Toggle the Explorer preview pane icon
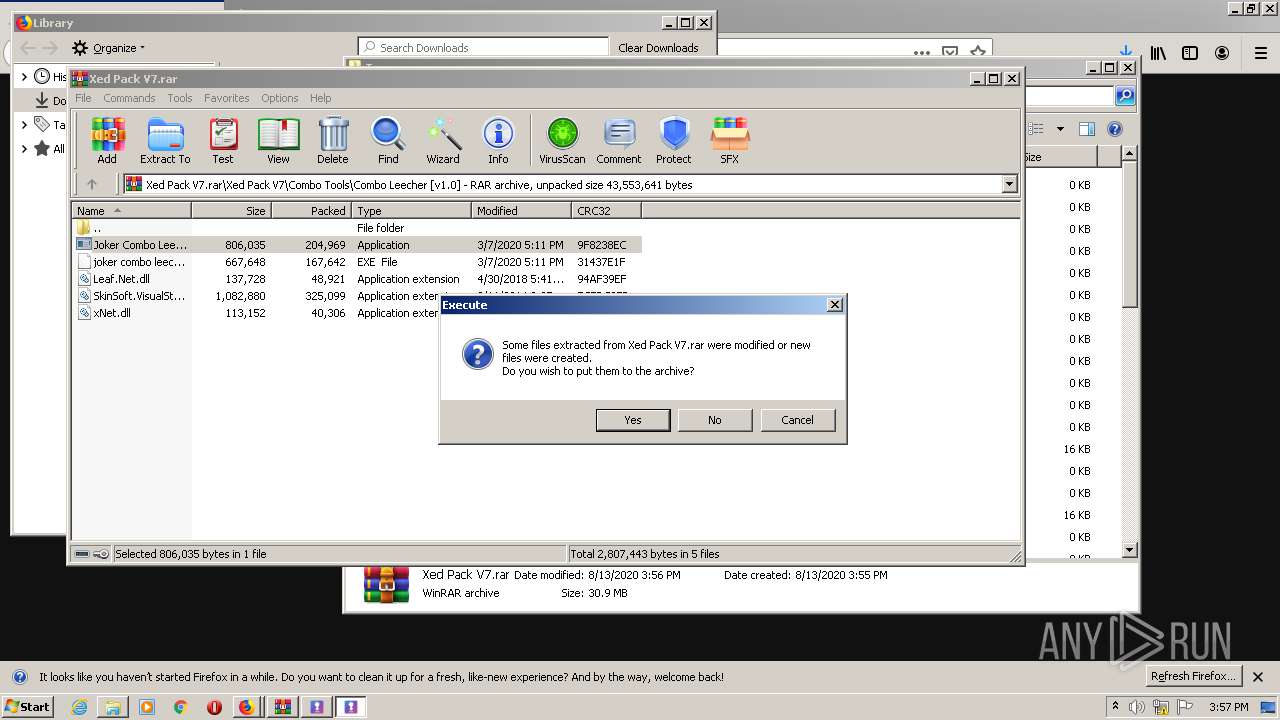 point(1087,129)
